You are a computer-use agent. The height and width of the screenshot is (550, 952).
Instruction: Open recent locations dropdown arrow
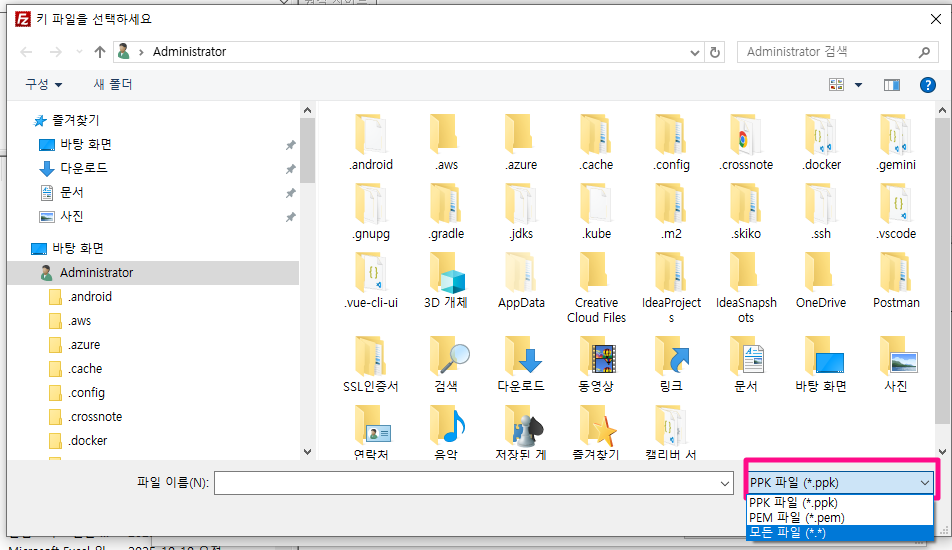click(x=79, y=52)
